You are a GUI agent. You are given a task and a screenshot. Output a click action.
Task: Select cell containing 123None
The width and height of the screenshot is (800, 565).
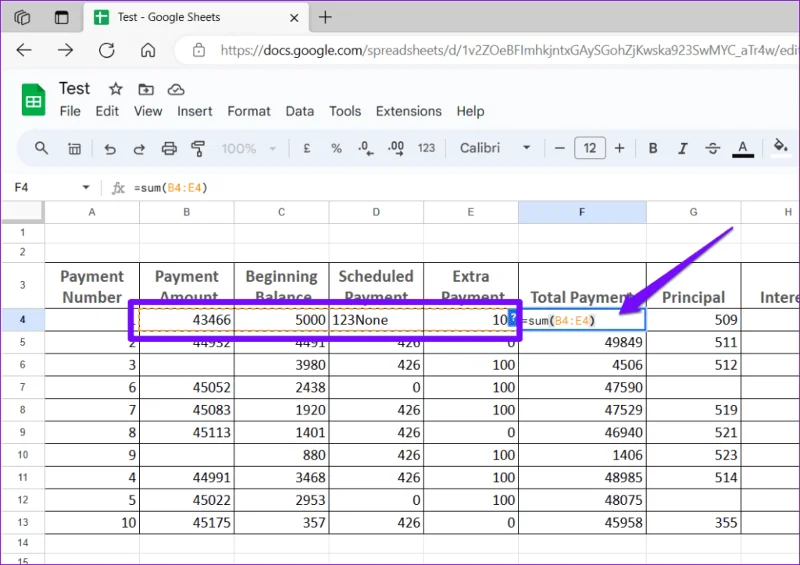(376, 320)
